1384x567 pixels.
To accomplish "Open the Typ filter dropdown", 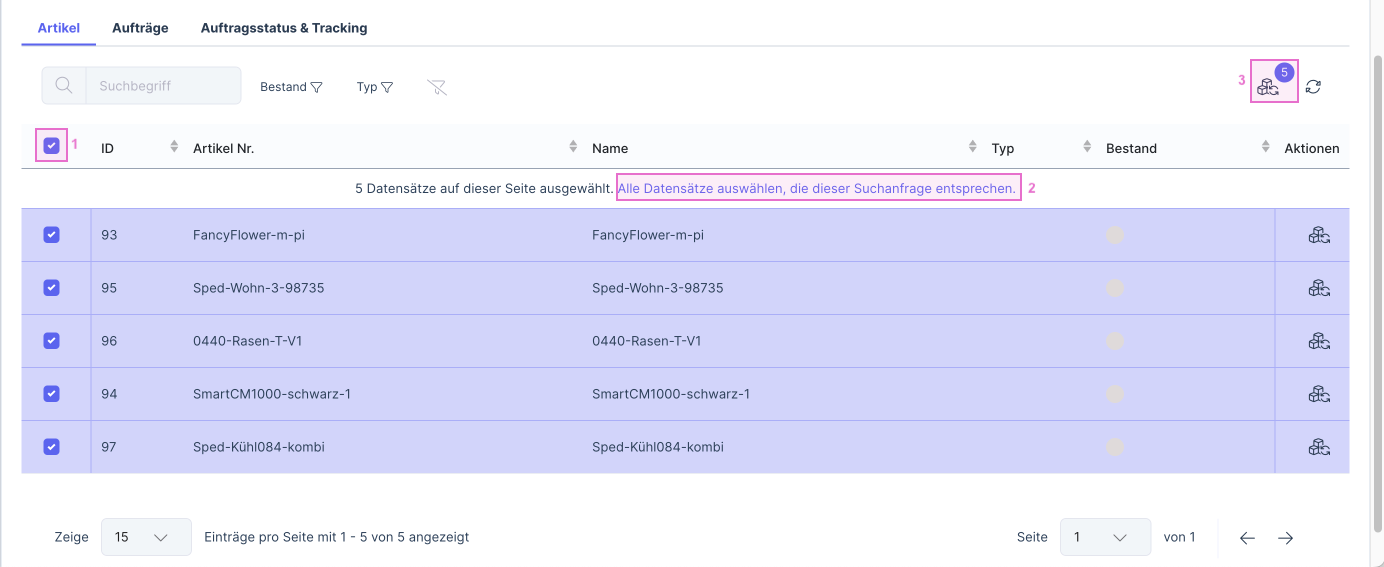I will tap(374, 87).
